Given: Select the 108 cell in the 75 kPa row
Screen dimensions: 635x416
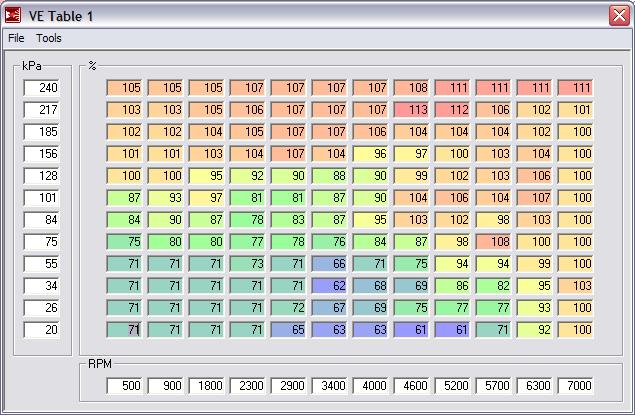Looking at the screenshot, I should pos(494,242).
